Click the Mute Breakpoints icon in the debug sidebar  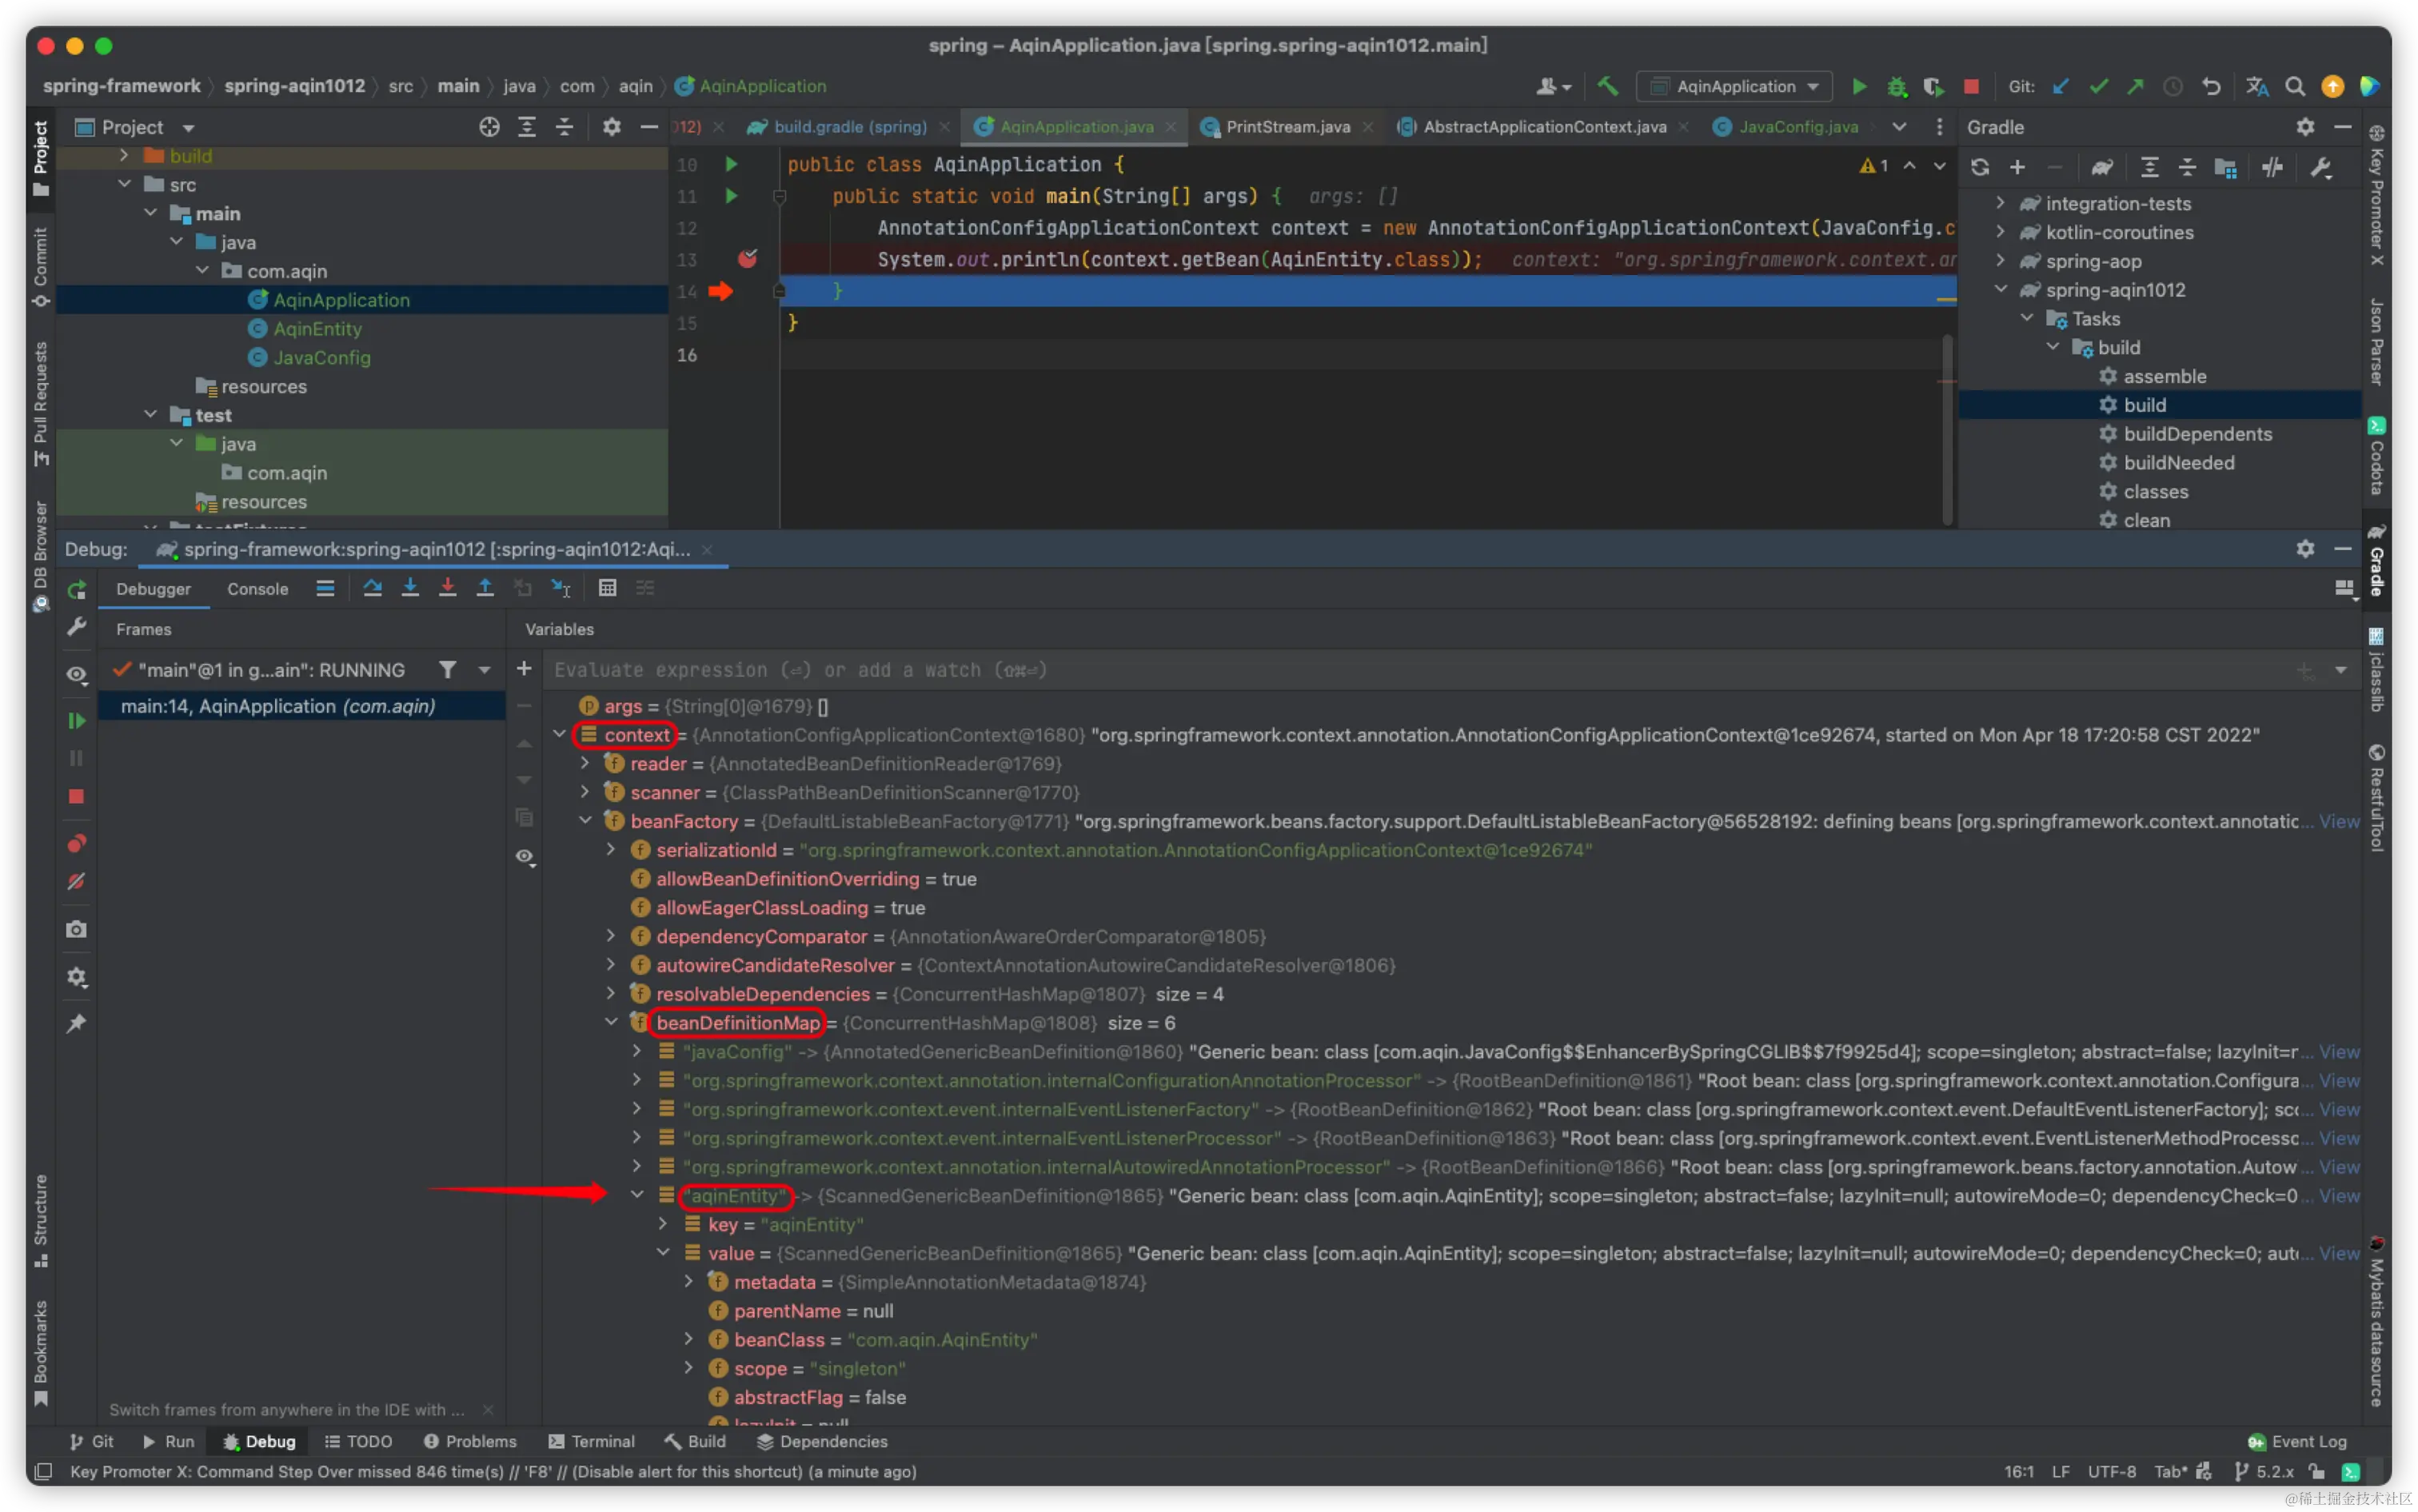(x=76, y=881)
